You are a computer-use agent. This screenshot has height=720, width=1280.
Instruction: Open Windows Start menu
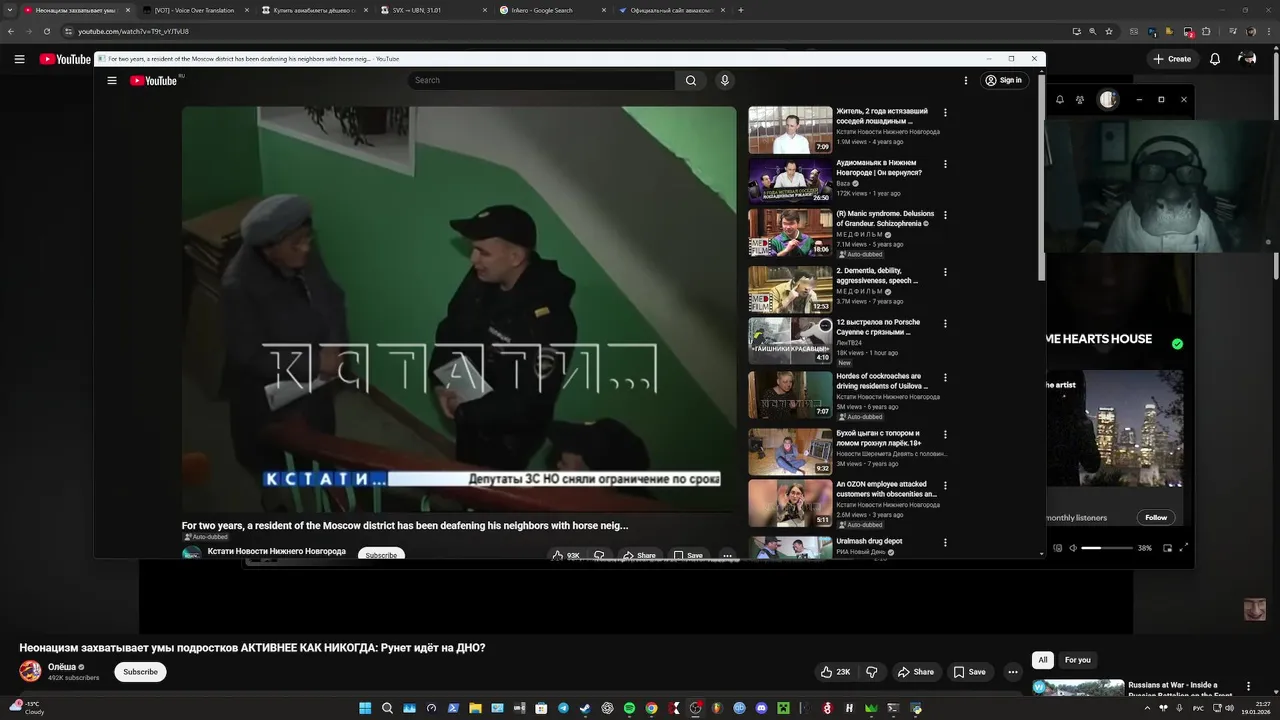pyautogui.click(x=365, y=708)
